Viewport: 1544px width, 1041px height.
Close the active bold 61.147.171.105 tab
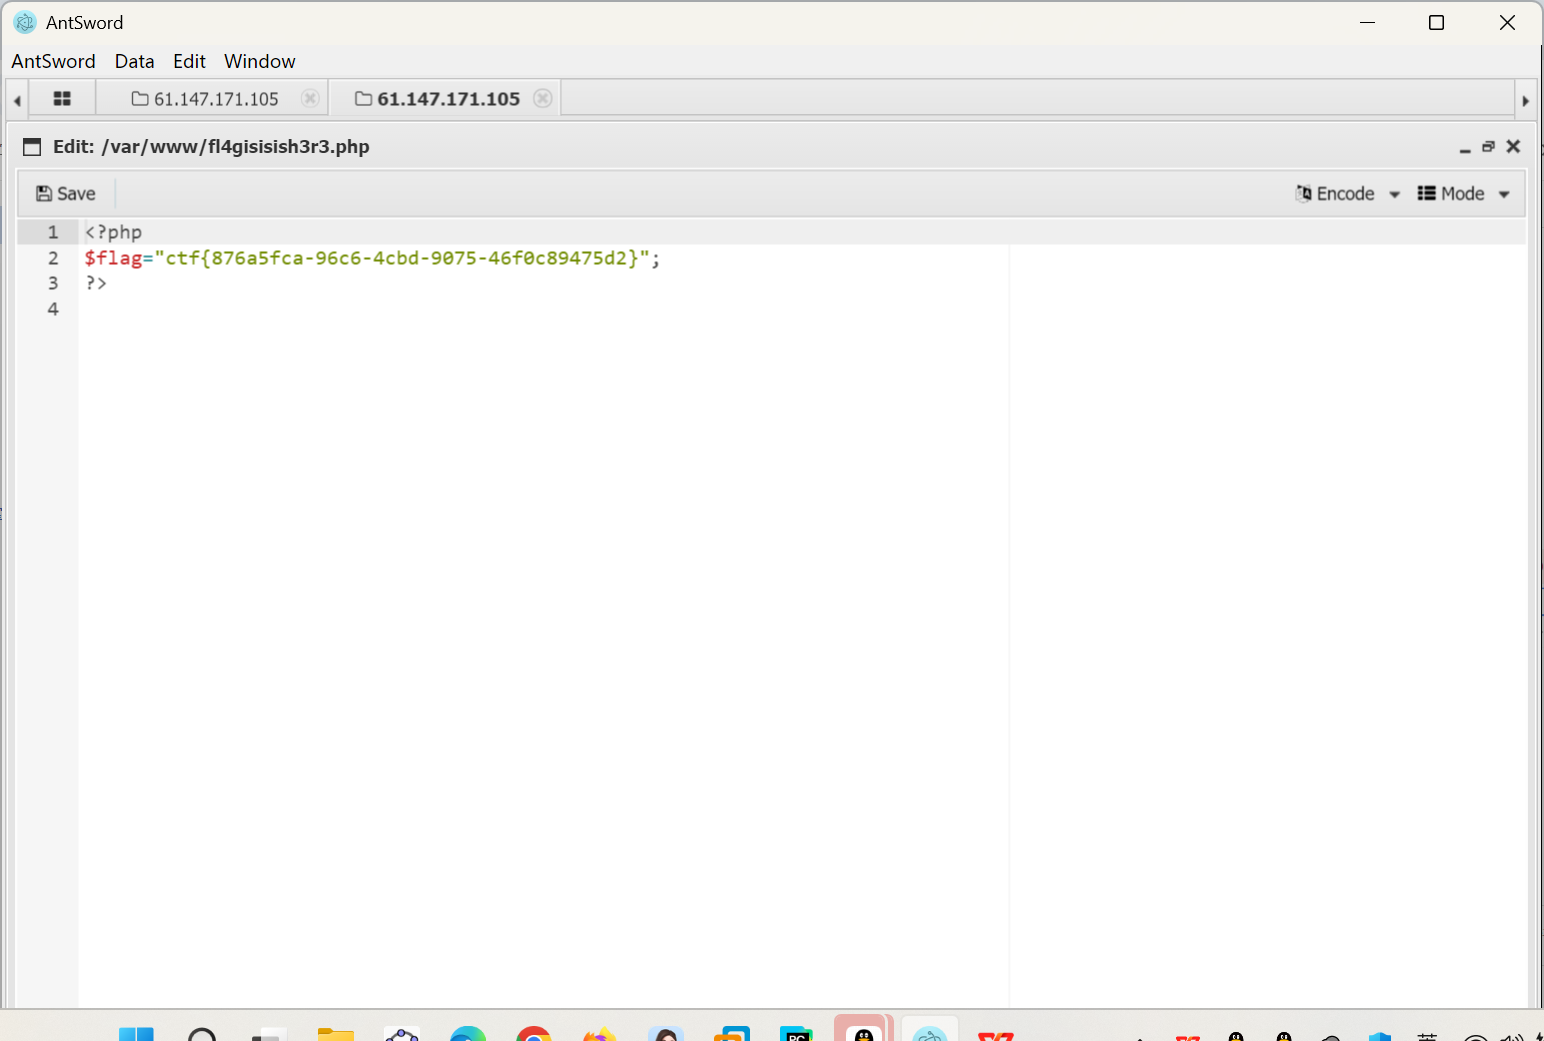click(x=542, y=98)
